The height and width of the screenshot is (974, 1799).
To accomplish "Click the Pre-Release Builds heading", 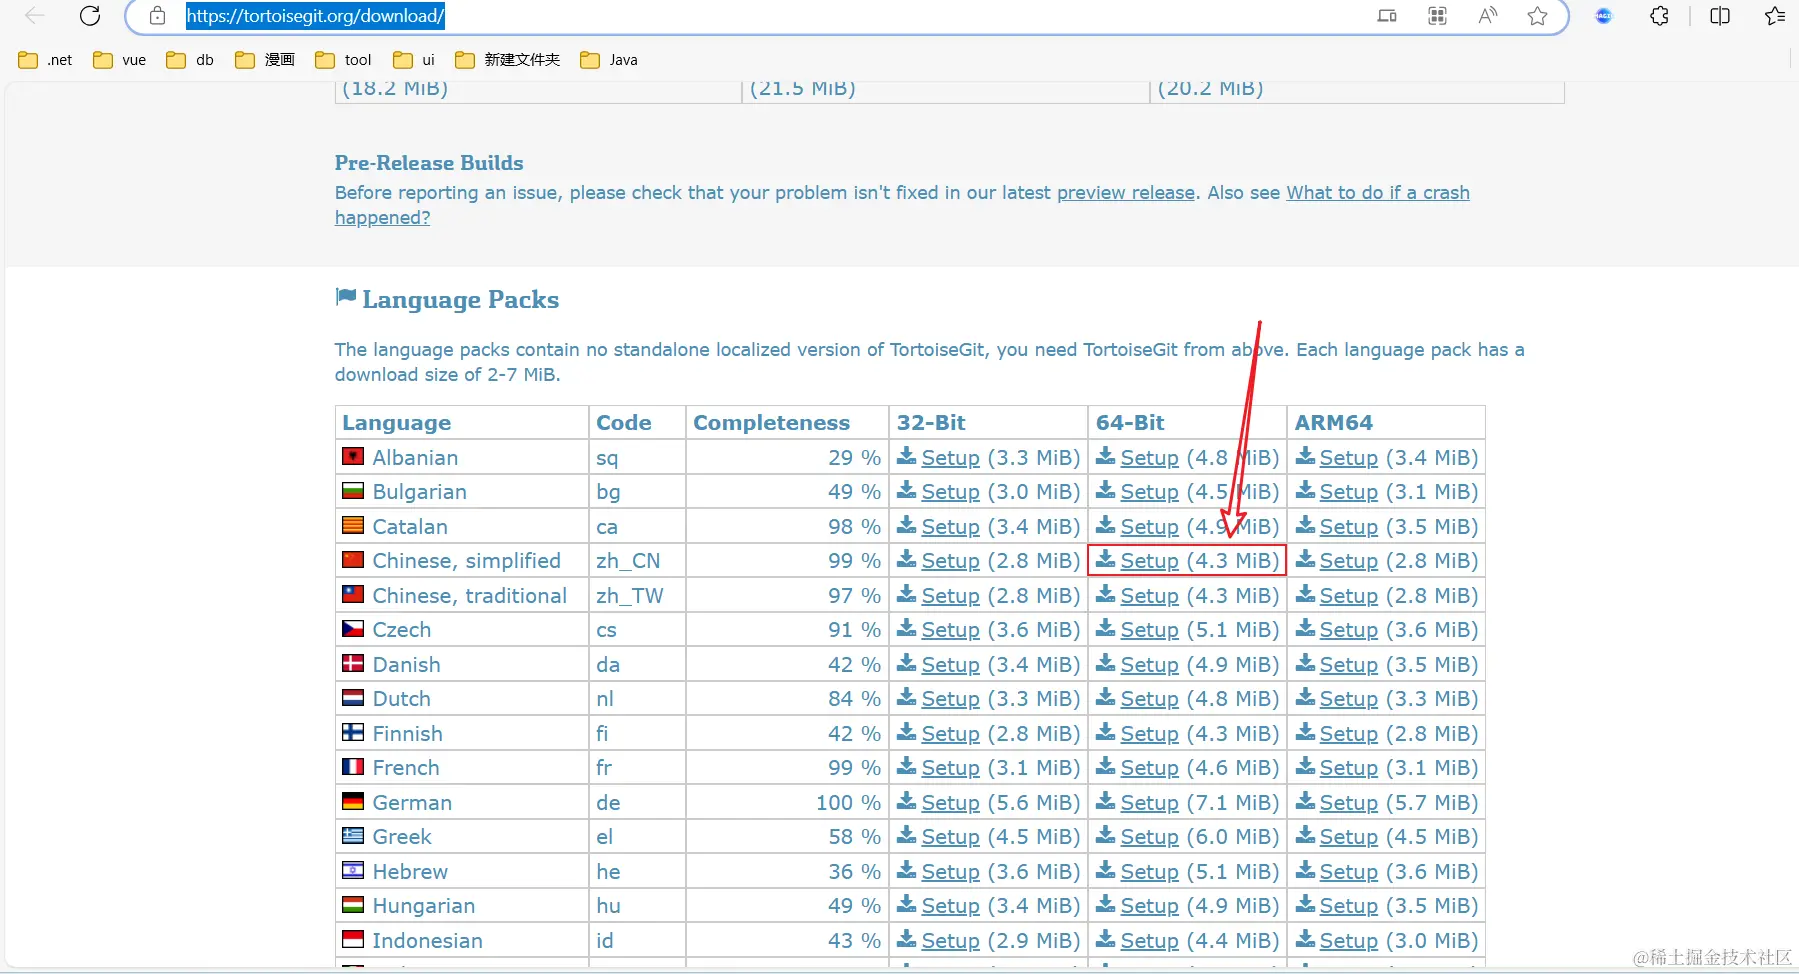I will coord(429,163).
